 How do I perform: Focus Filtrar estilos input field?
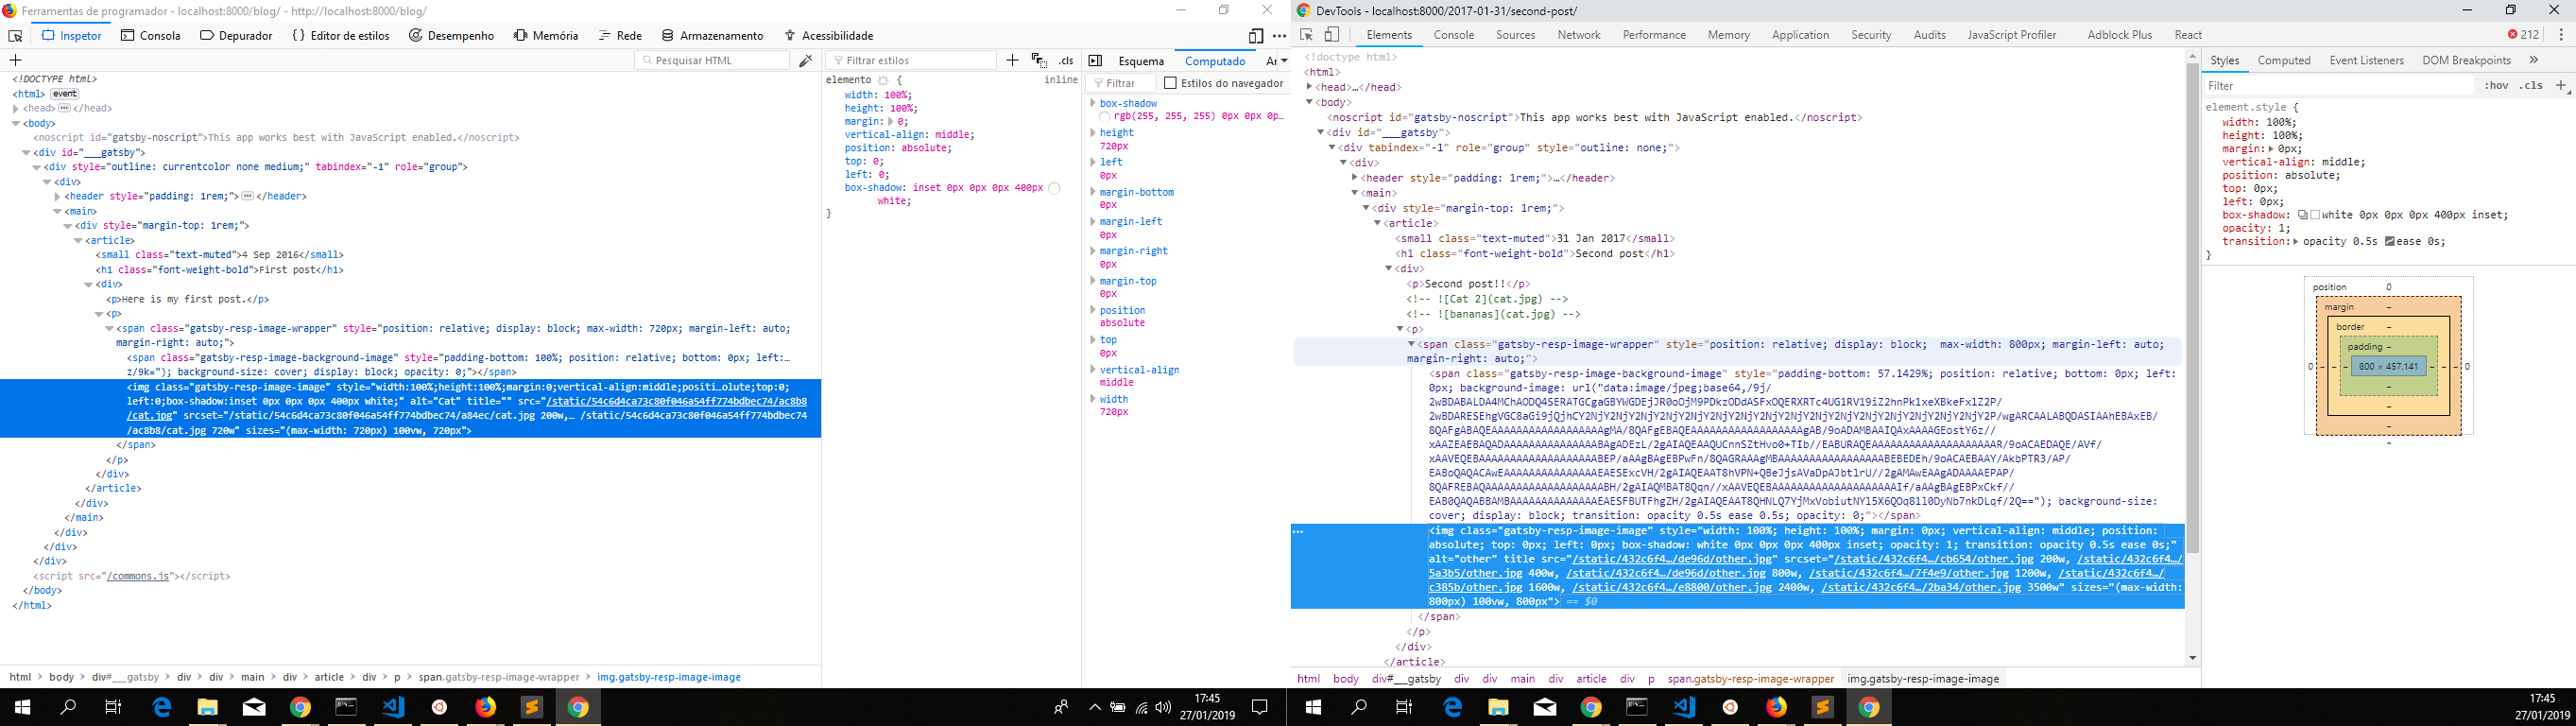tap(911, 61)
